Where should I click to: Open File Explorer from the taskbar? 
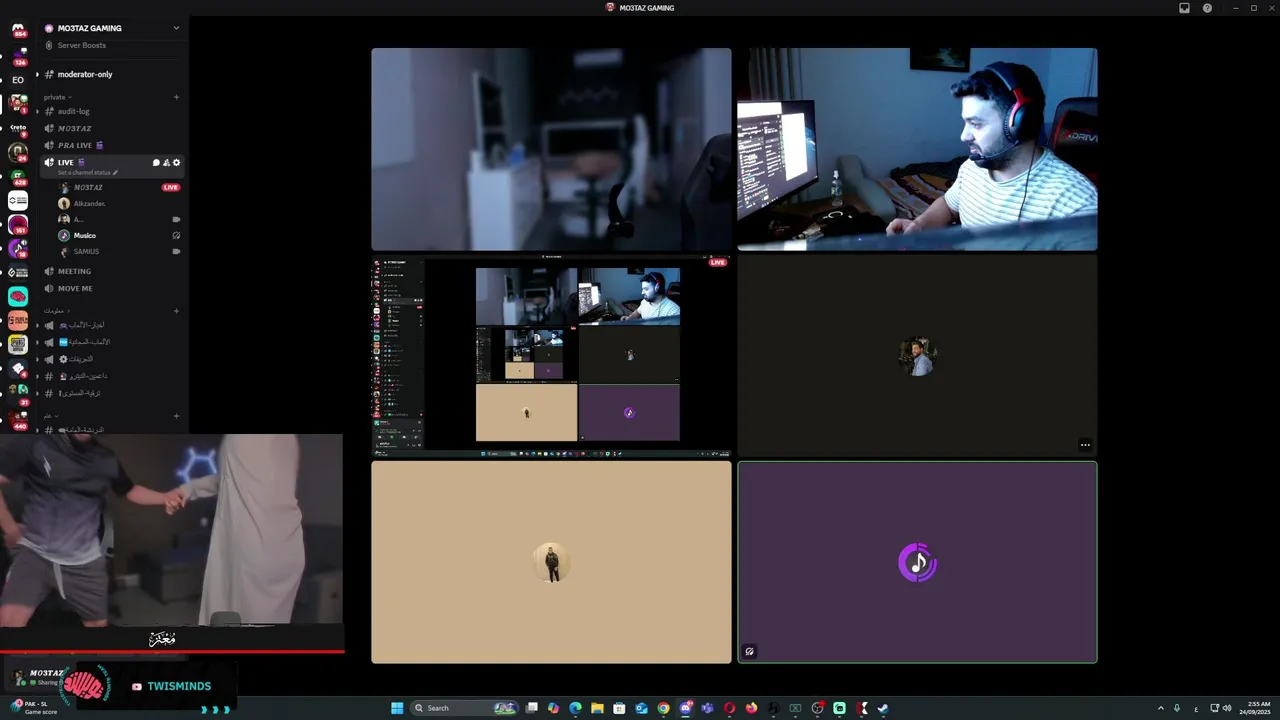coord(597,708)
